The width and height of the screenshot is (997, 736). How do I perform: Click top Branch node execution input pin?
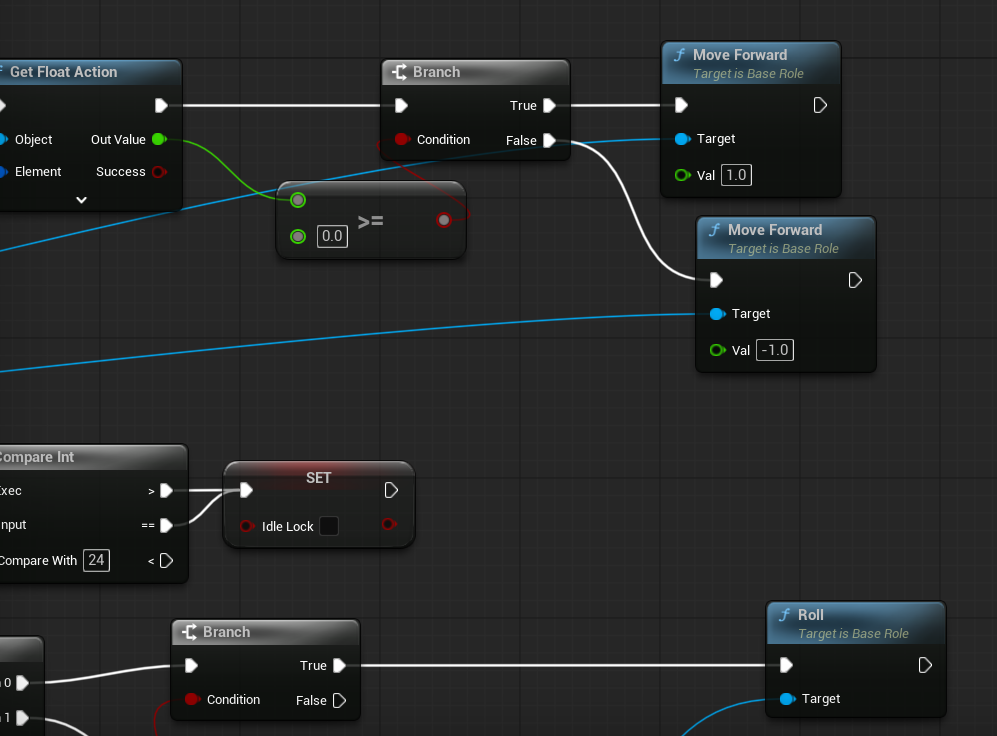[x=401, y=106]
